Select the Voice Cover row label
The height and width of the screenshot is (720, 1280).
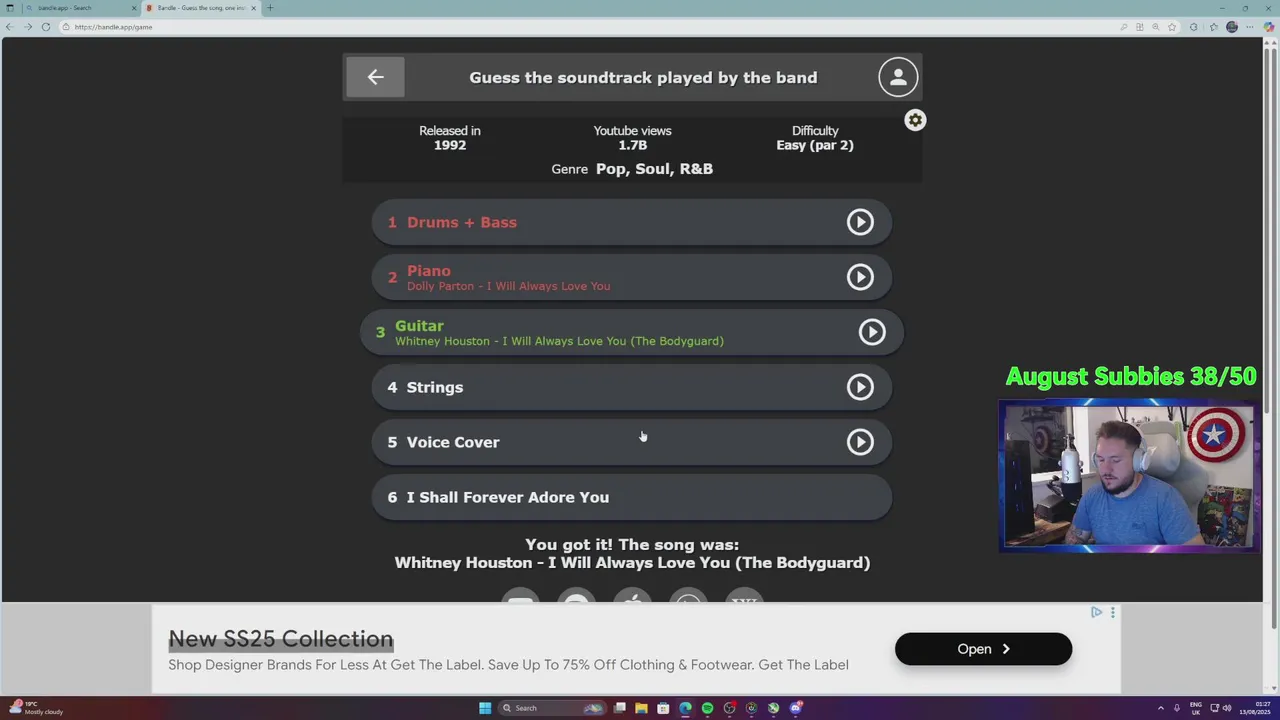pyautogui.click(x=452, y=442)
